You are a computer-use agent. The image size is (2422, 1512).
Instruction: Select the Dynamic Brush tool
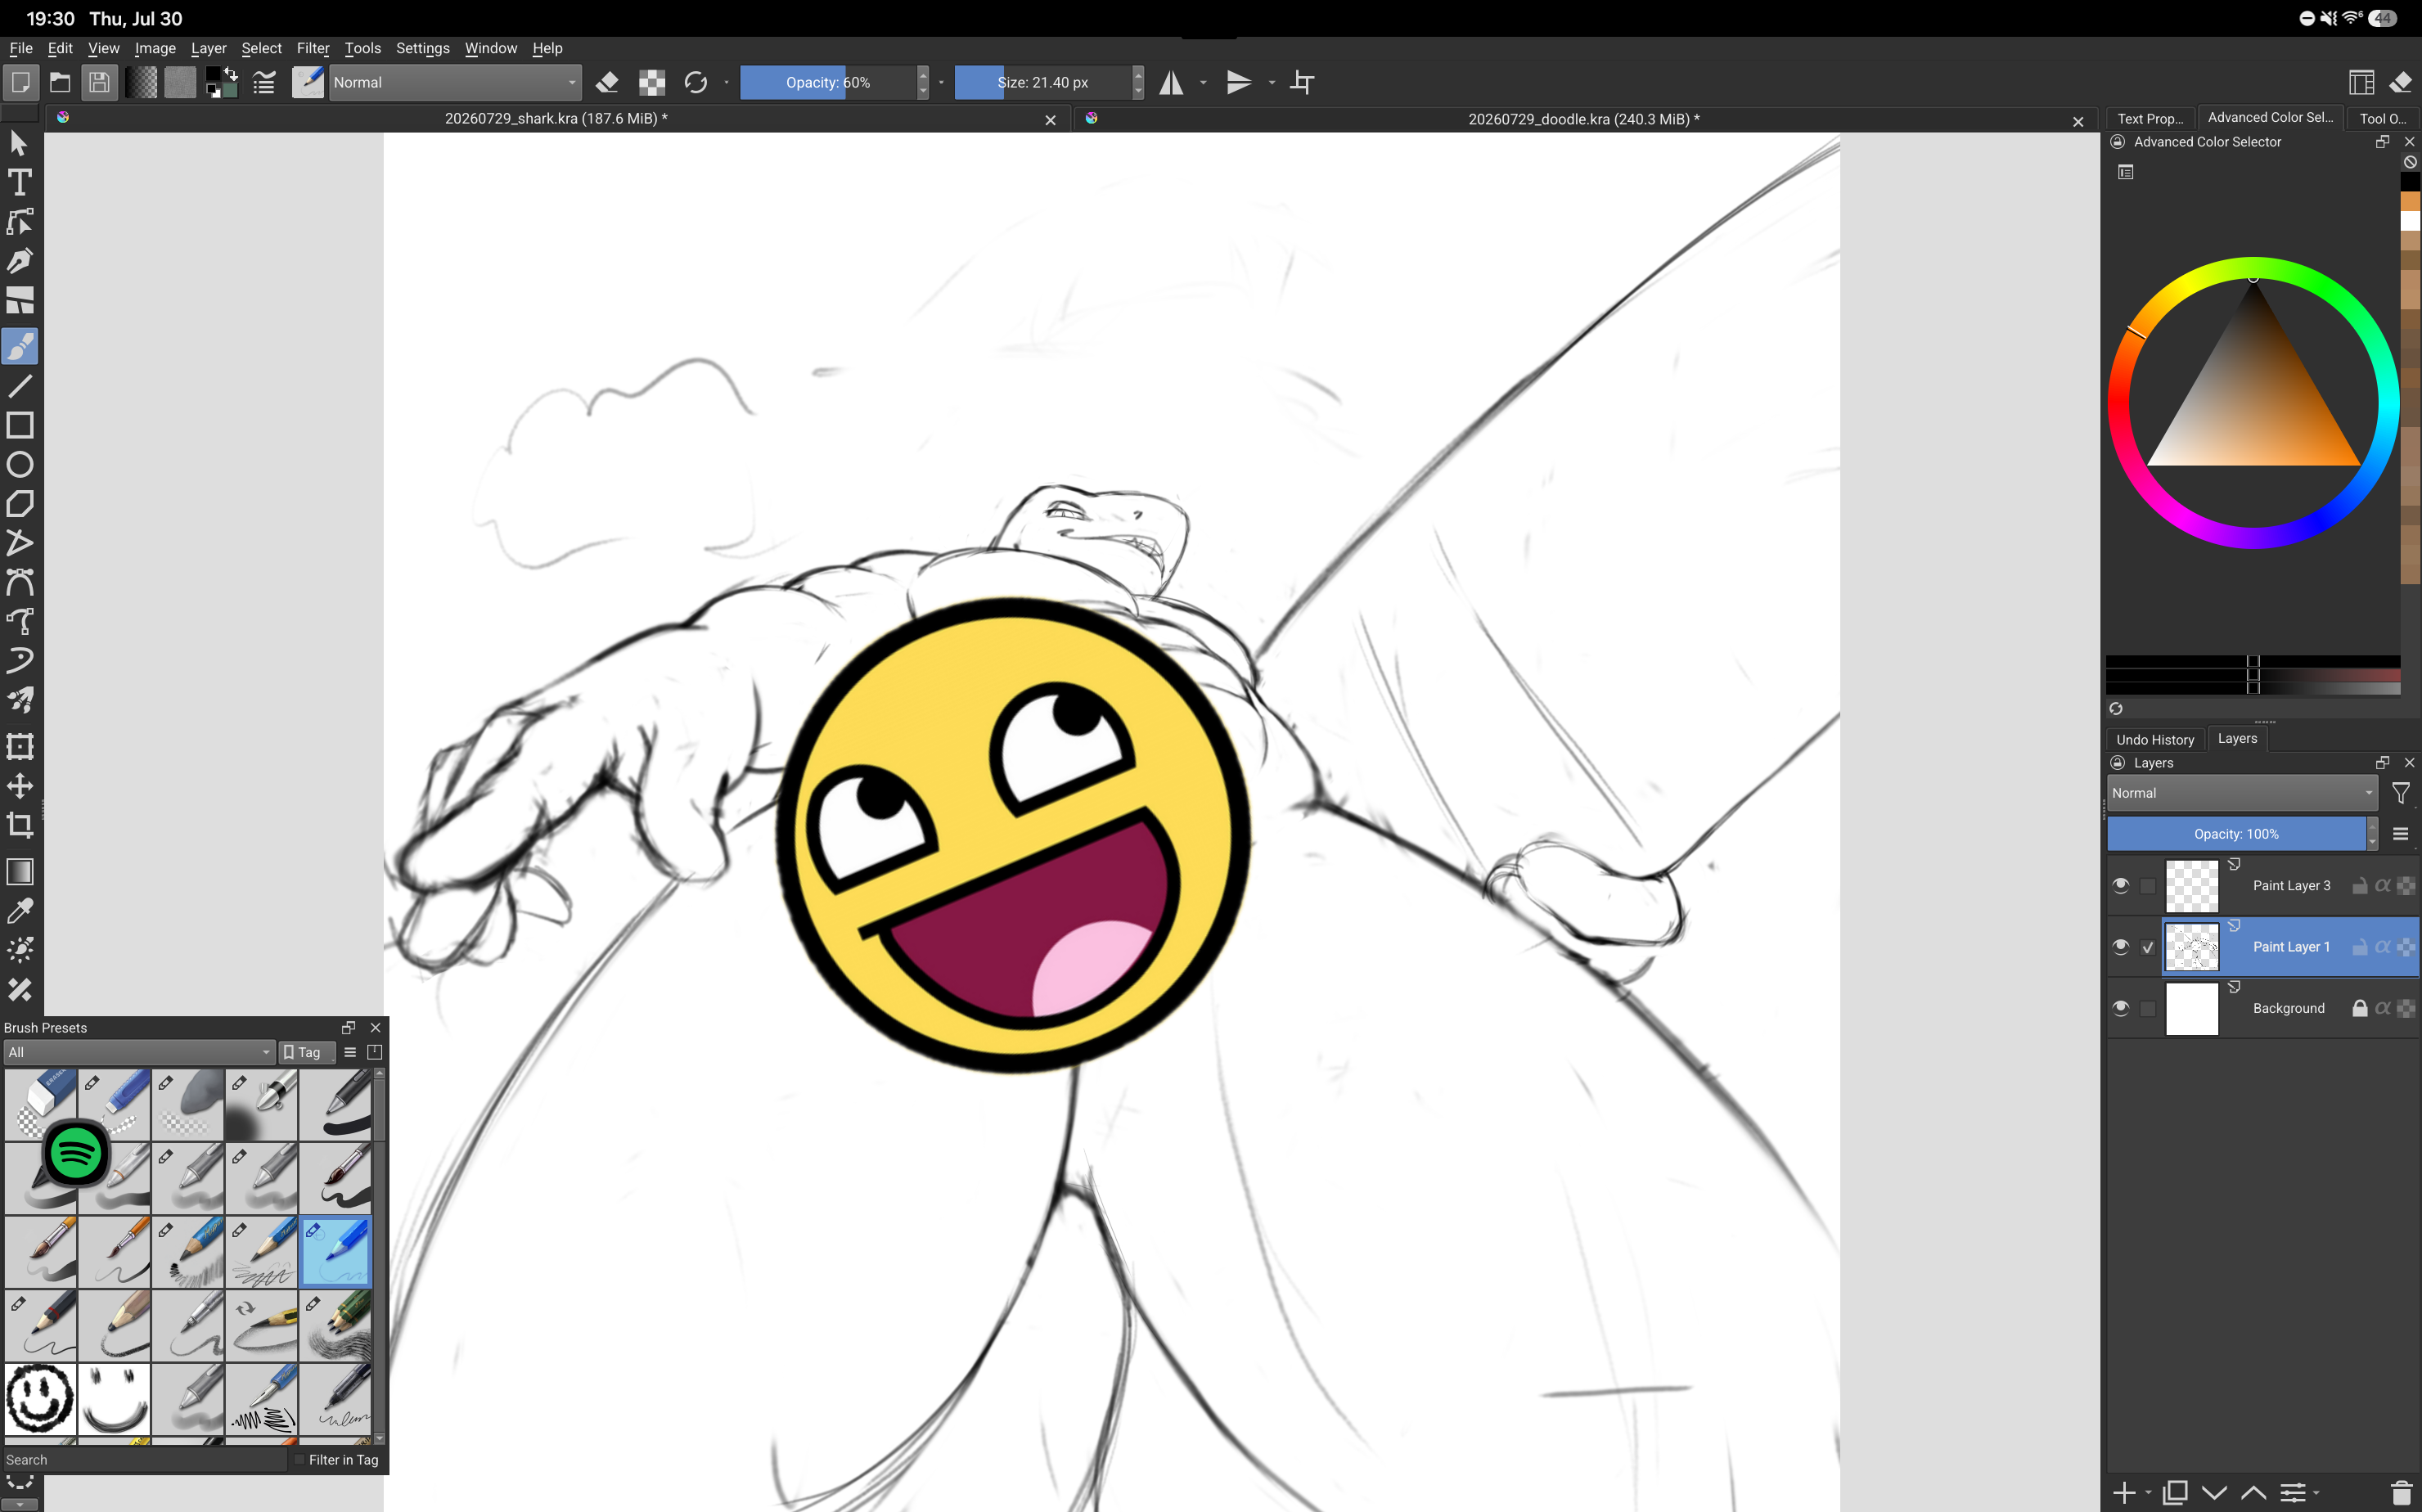(x=20, y=660)
